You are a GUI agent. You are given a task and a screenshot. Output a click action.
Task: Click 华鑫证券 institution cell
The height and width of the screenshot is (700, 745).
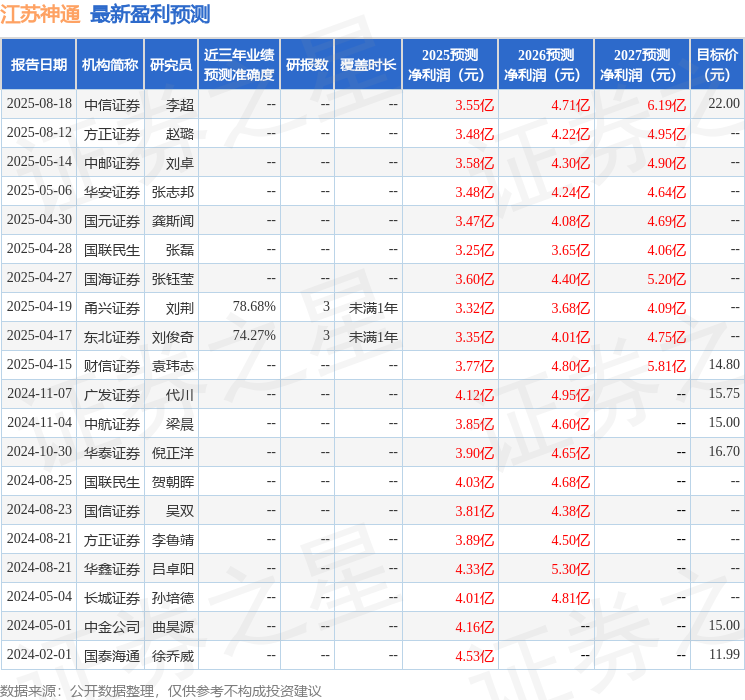[x=112, y=568]
